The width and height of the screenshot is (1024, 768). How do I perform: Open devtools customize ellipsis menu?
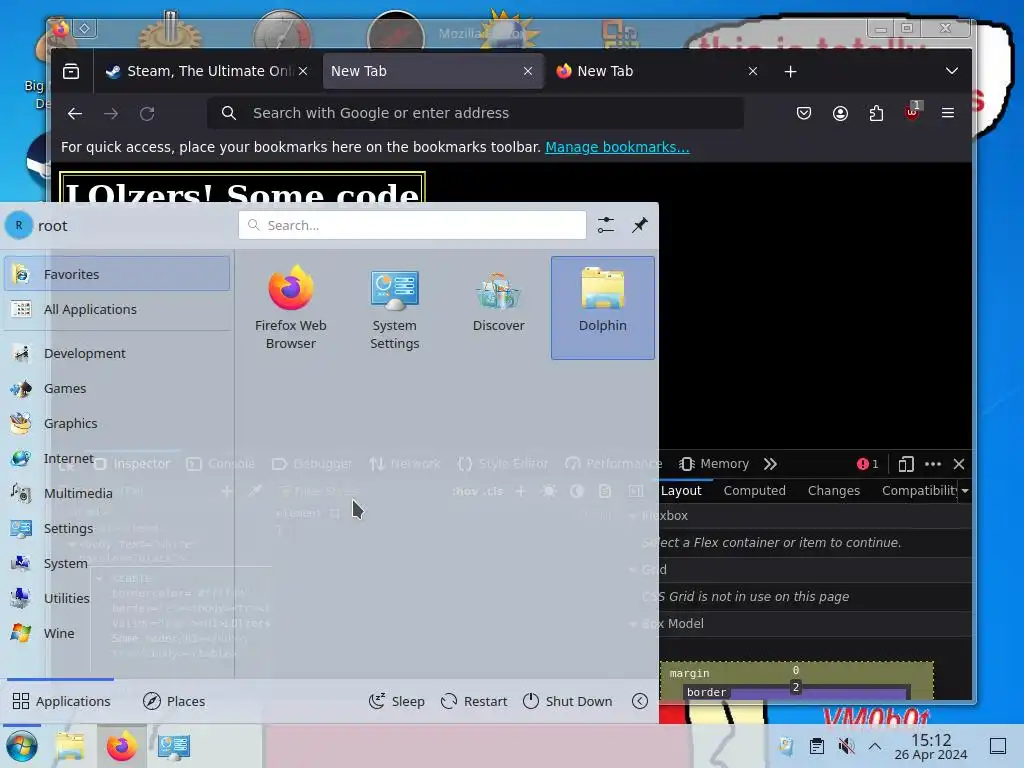pos(933,464)
